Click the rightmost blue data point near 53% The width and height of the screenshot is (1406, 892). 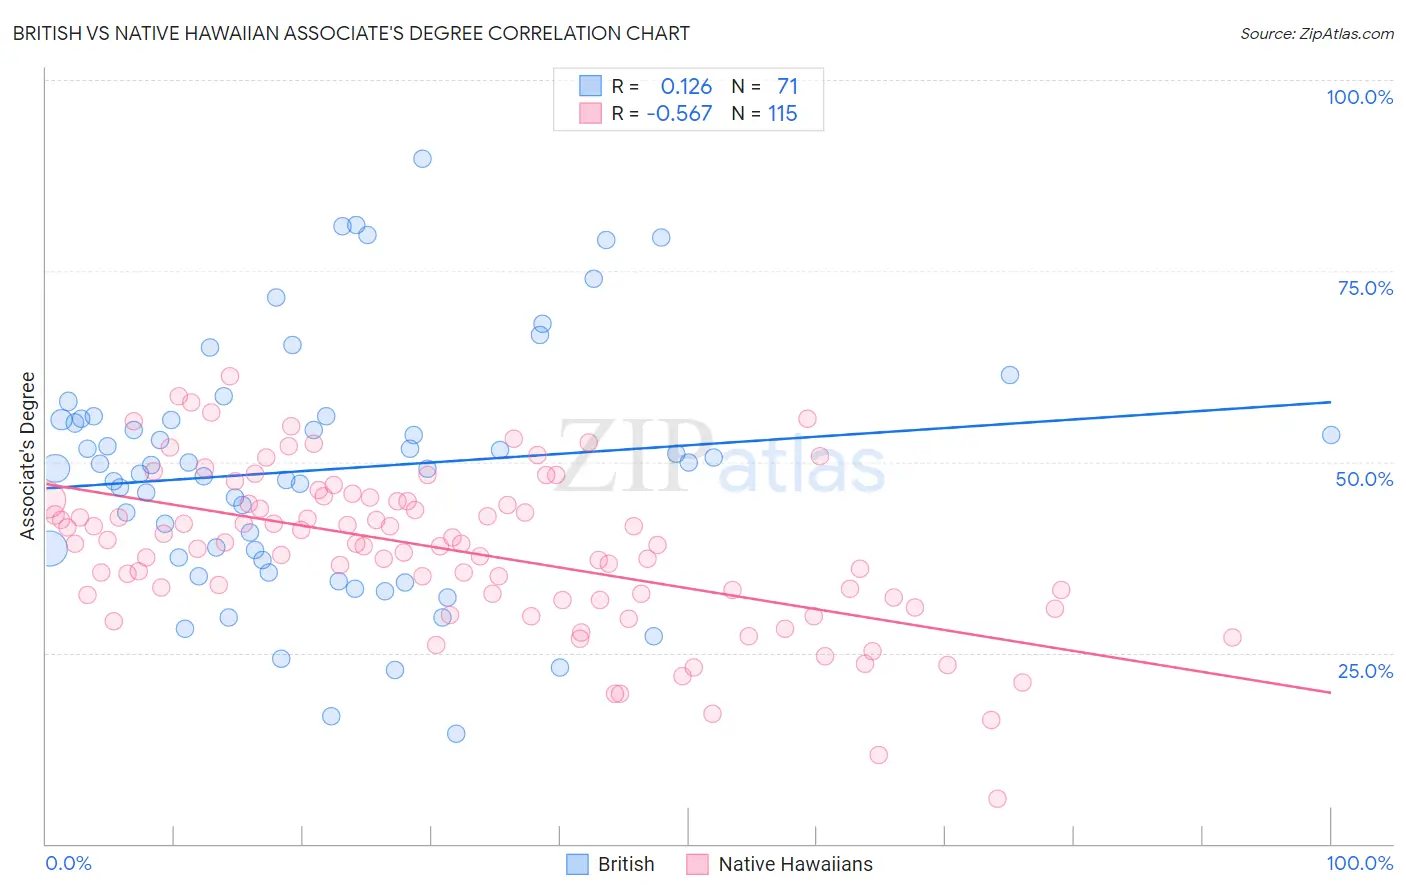click(1331, 435)
